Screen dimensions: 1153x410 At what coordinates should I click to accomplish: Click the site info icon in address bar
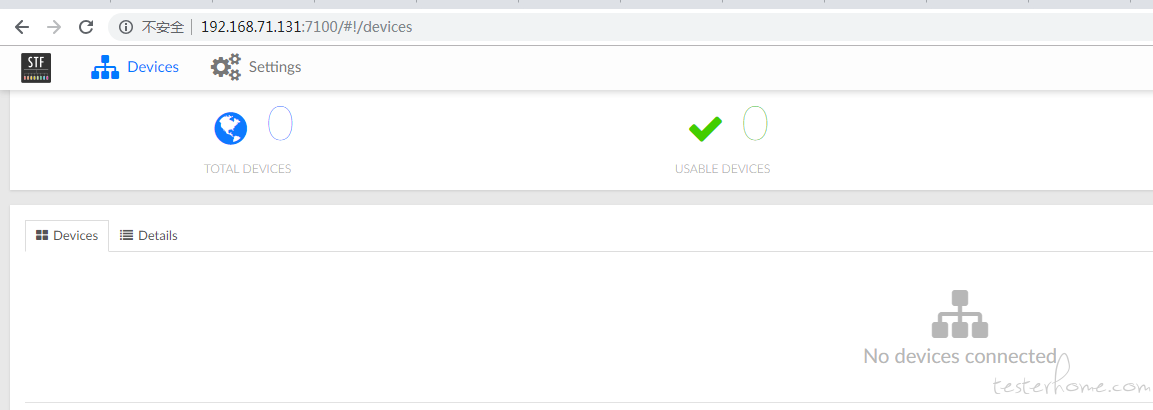126,27
